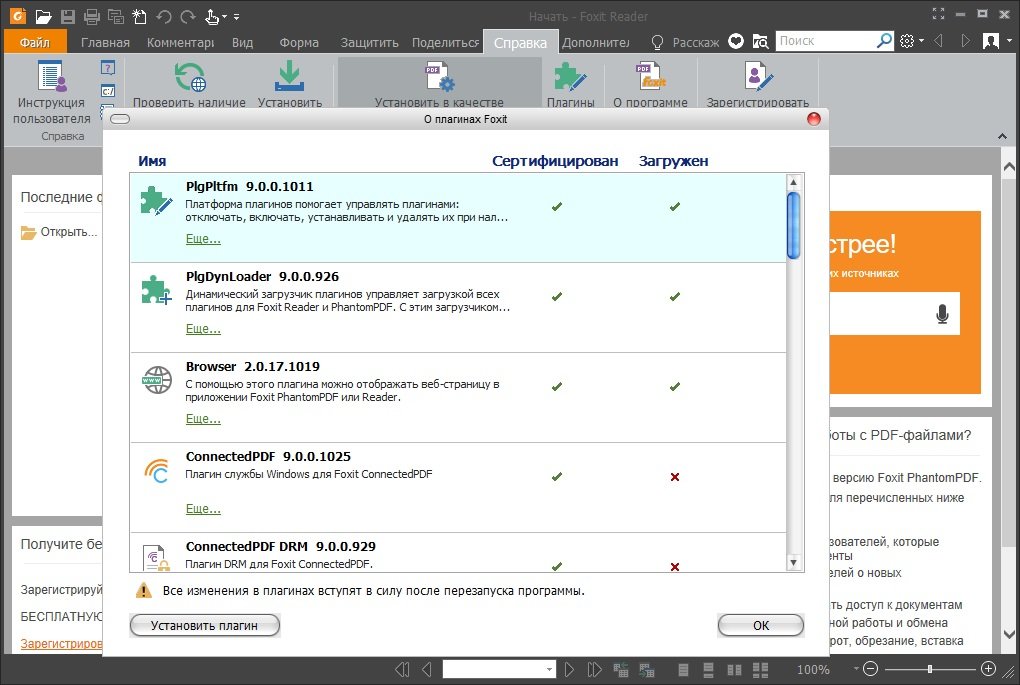Click the zoom in plus icon
Screen dimensions: 1020x685
(x=988, y=669)
